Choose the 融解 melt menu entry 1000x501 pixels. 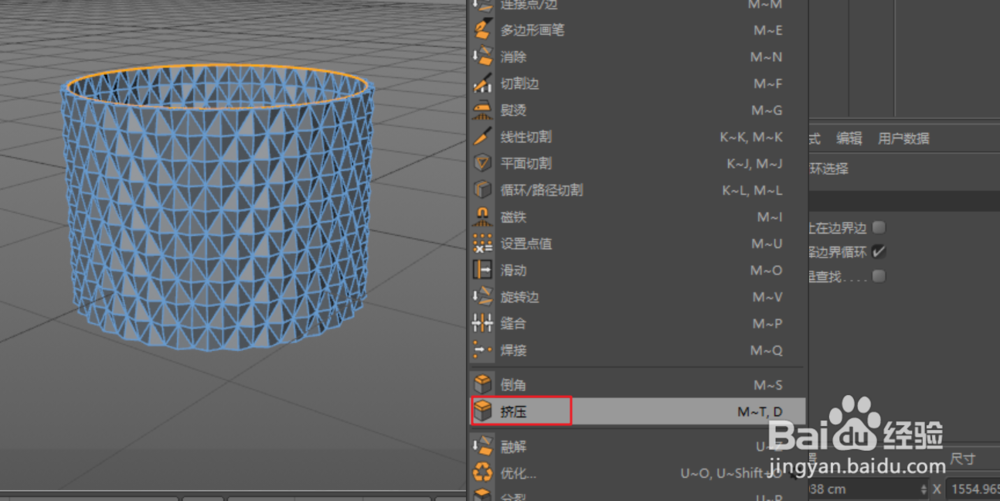tap(638, 446)
